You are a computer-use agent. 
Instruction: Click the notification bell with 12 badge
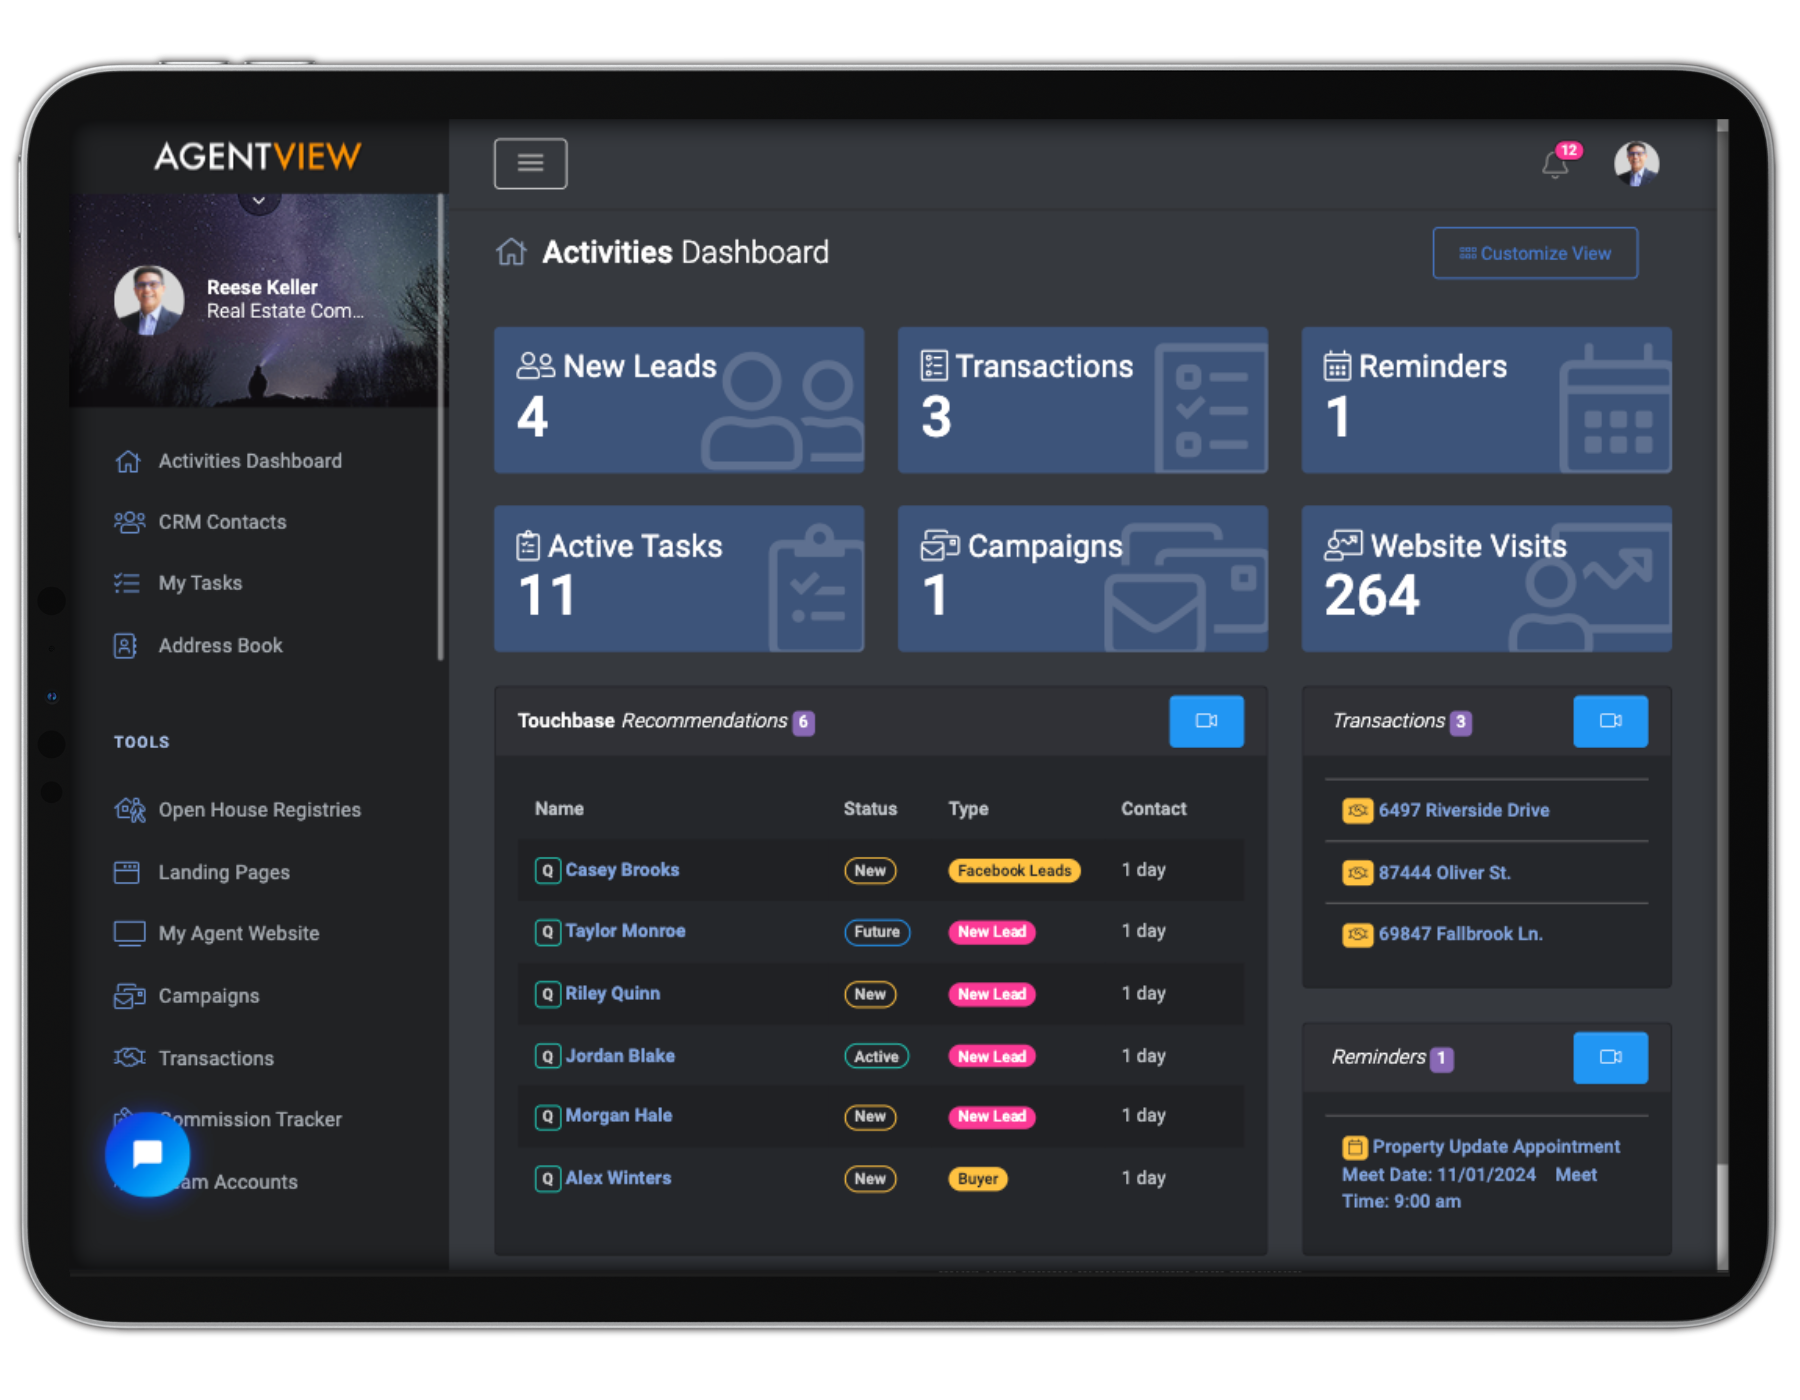point(1553,165)
